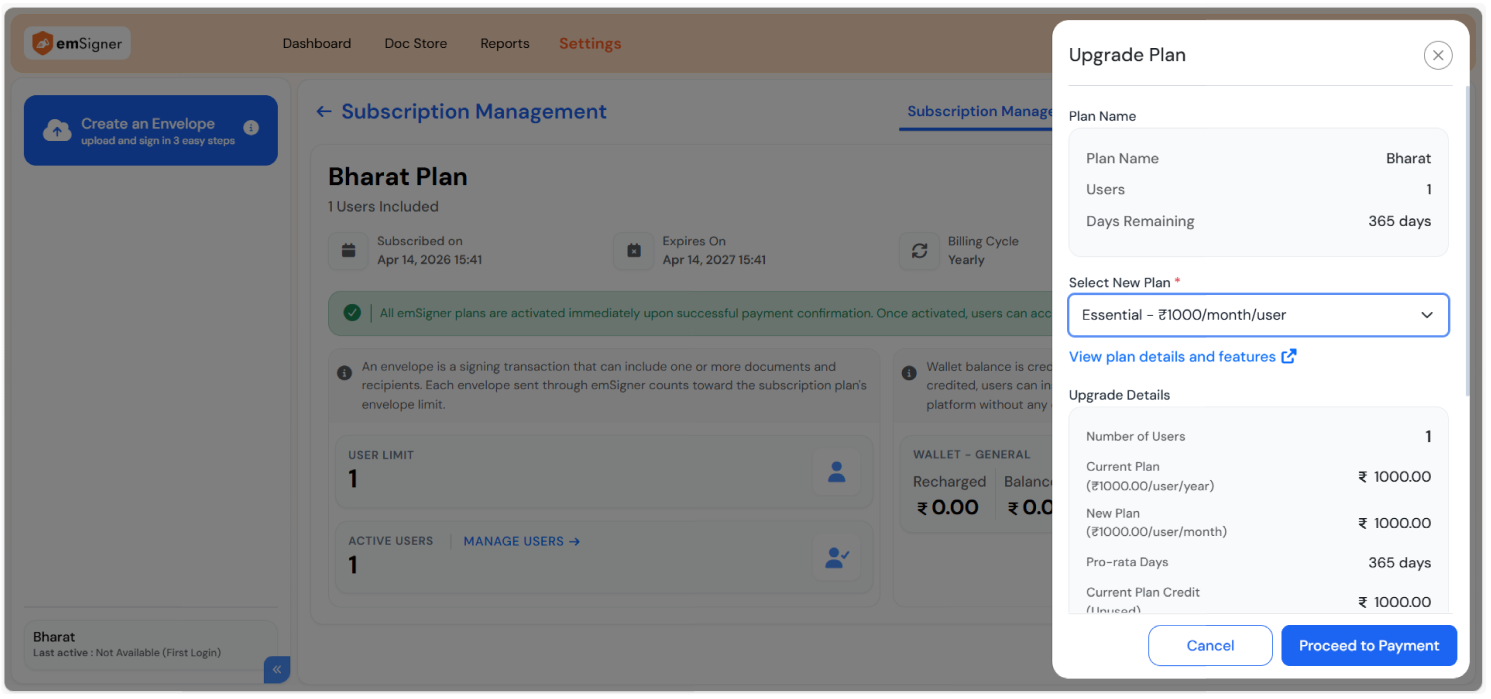Collapse the sidebar with double-chevron button
Image resolution: width=1491 pixels, height=699 pixels.
(x=277, y=670)
